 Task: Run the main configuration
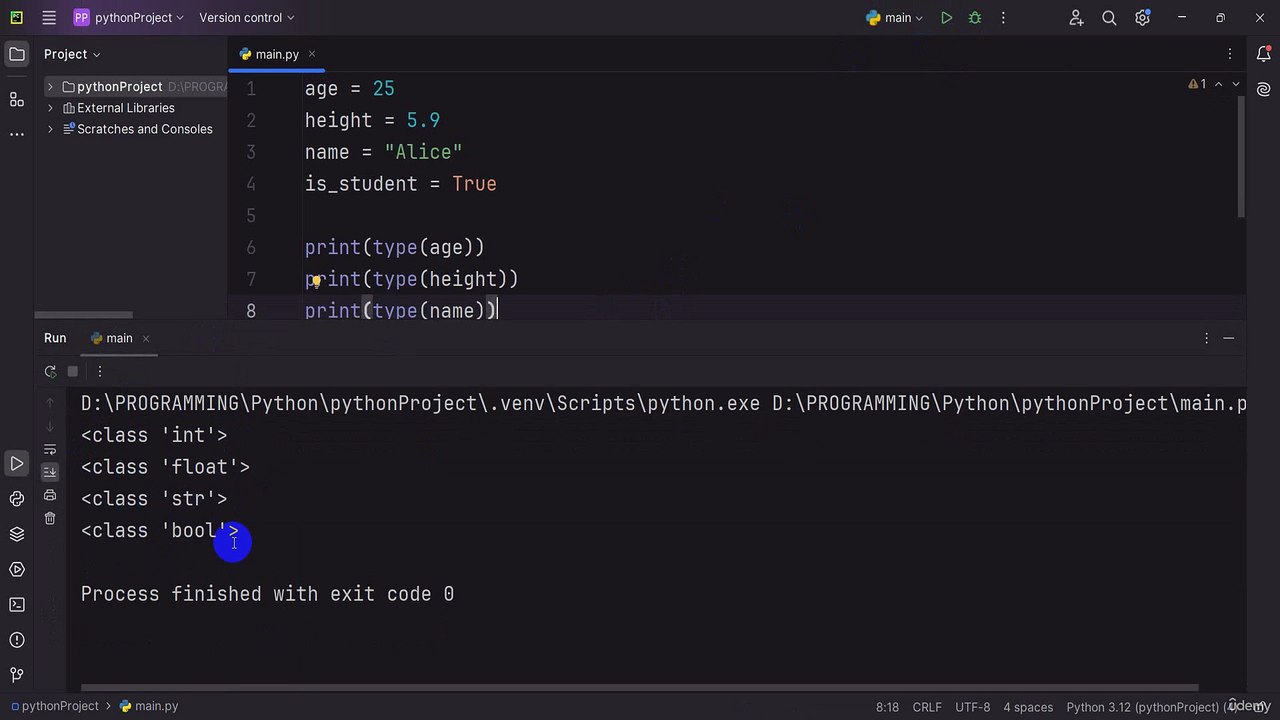point(946,18)
